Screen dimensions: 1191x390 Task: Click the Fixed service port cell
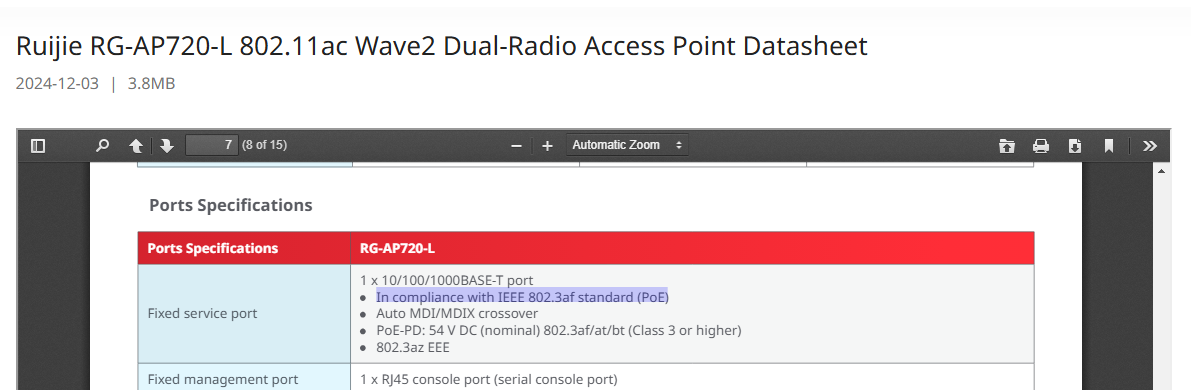pos(245,314)
